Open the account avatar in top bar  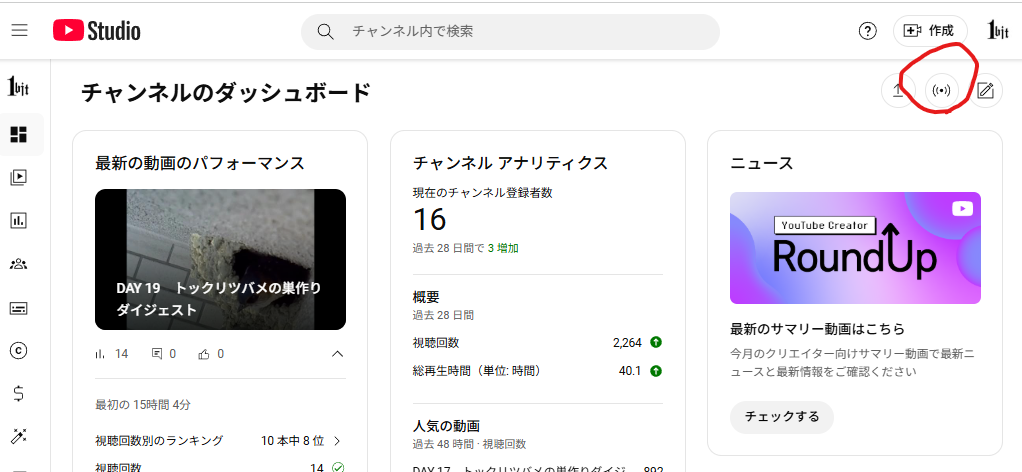click(998, 31)
